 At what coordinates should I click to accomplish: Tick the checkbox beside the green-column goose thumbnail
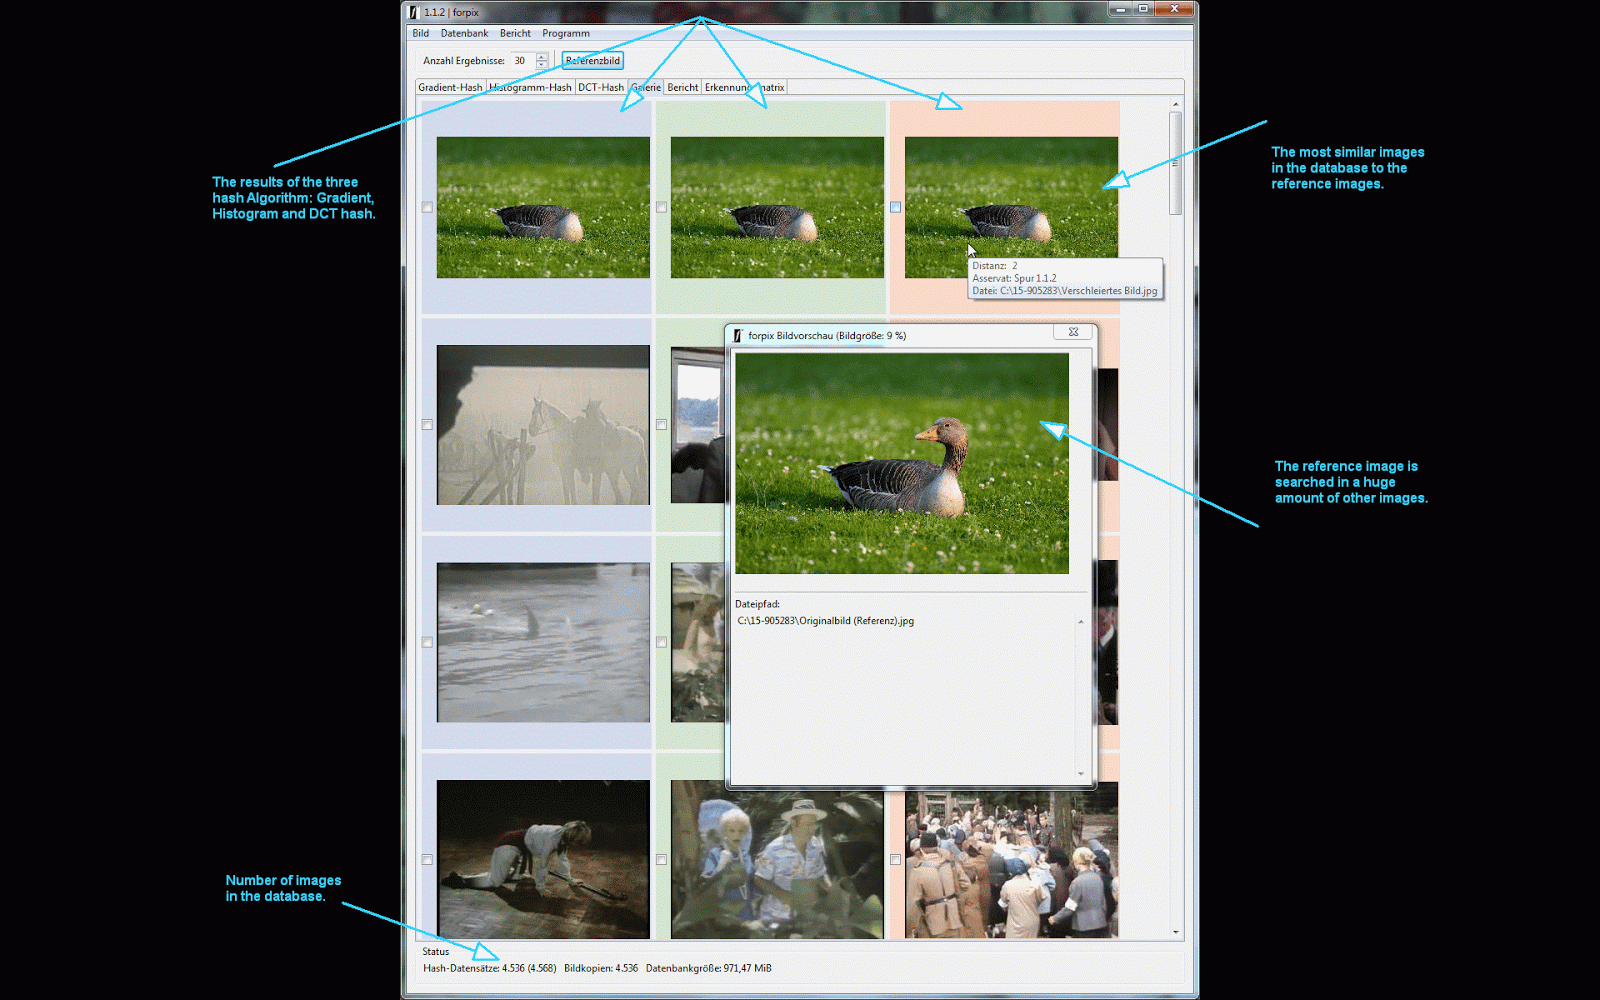tap(661, 207)
